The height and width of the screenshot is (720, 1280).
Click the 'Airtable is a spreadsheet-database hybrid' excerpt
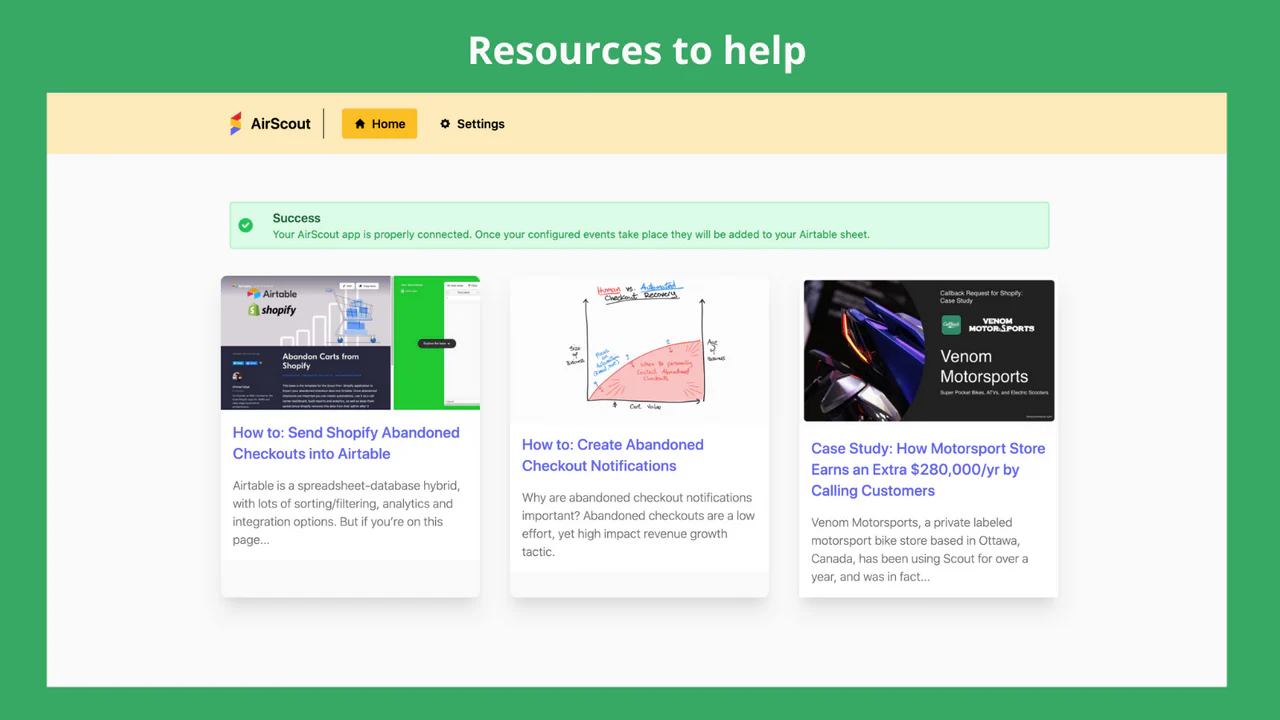click(x=346, y=513)
